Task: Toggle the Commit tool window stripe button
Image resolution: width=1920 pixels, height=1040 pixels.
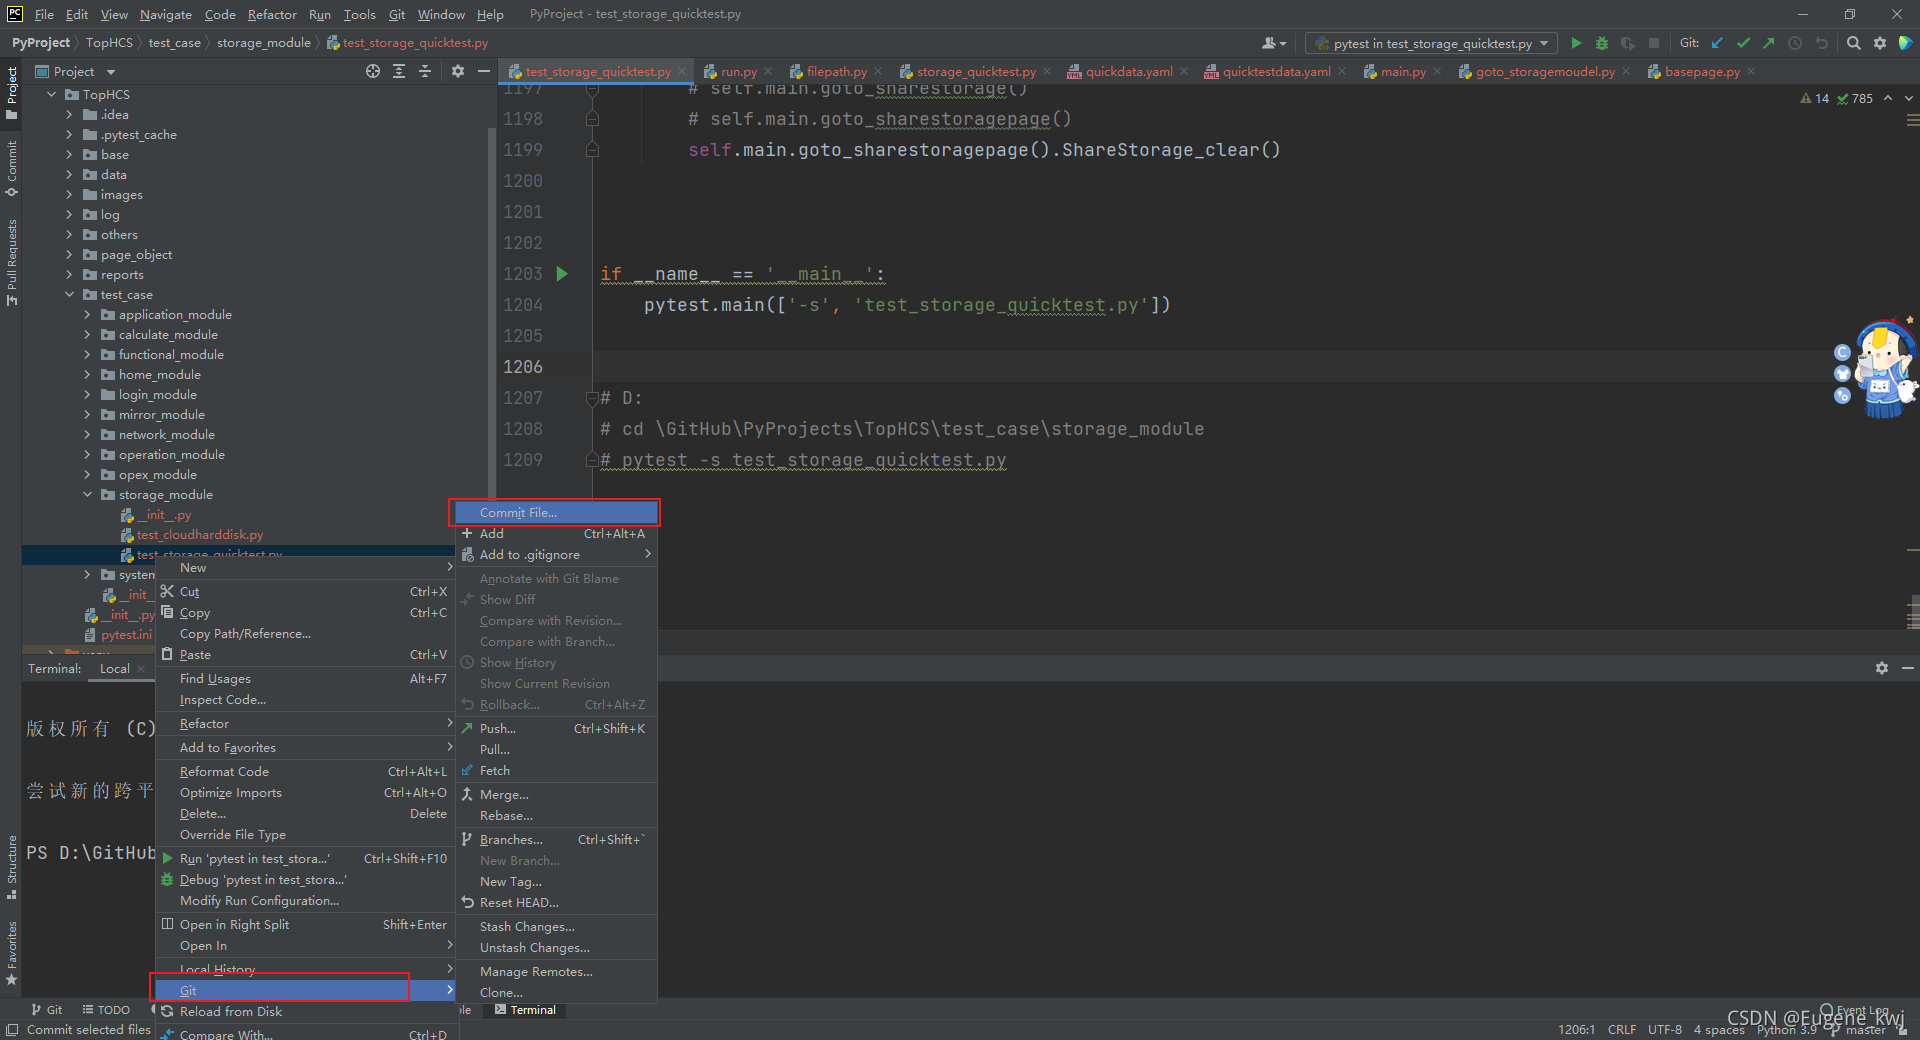Action: pyautogui.click(x=11, y=169)
